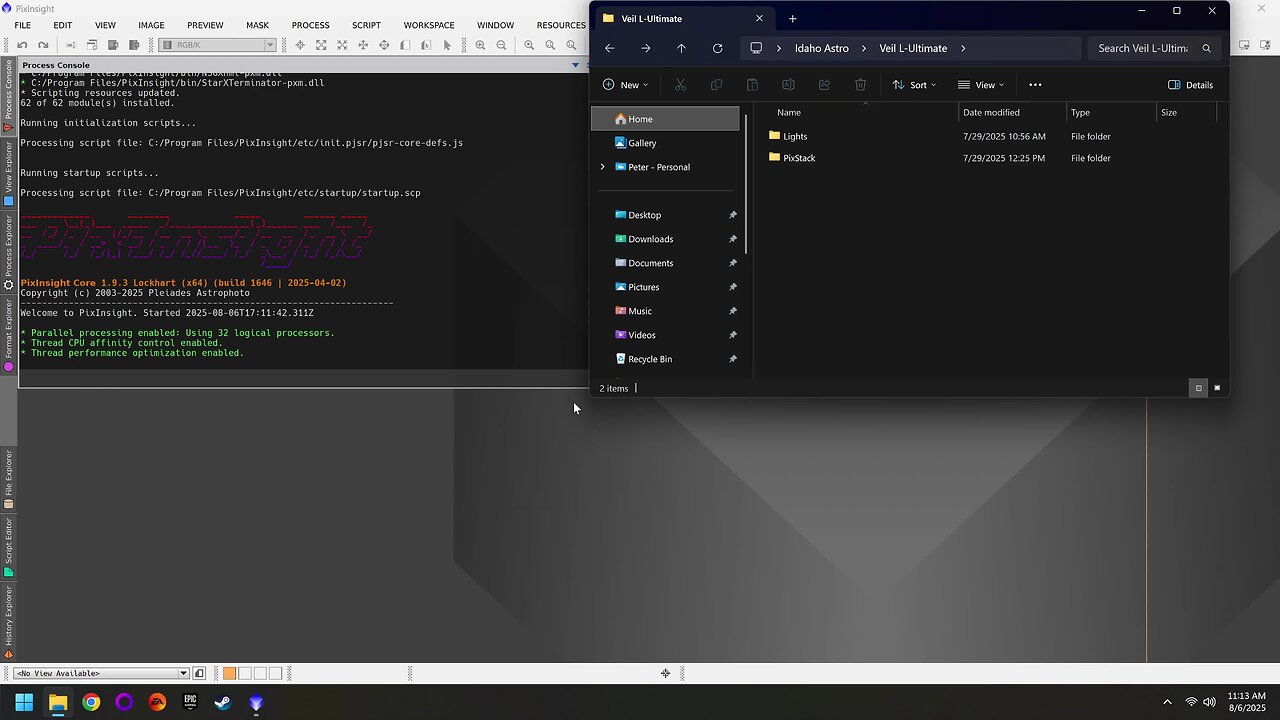
Task: Select Home in Explorer navigation pane
Action: click(x=665, y=119)
